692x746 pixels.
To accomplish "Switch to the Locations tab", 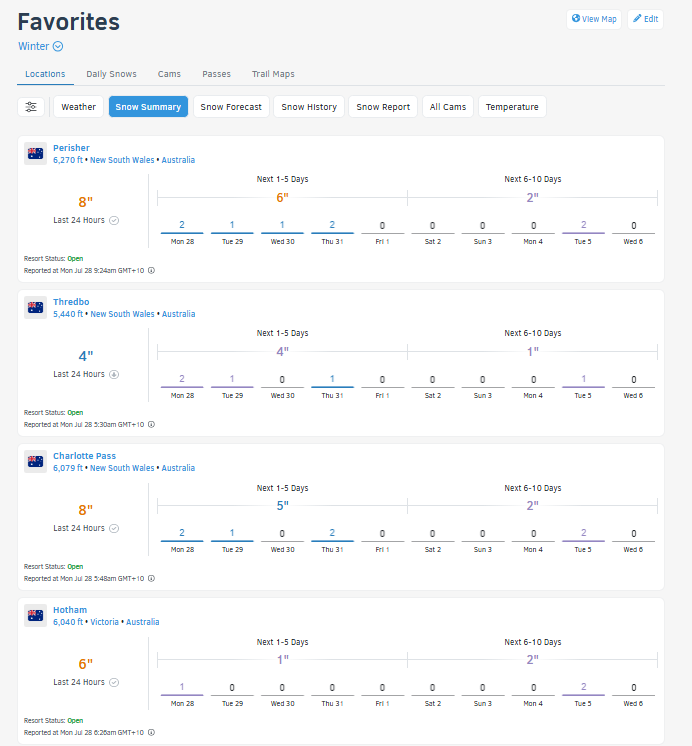I will pyautogui.click(x=45, y=74).
